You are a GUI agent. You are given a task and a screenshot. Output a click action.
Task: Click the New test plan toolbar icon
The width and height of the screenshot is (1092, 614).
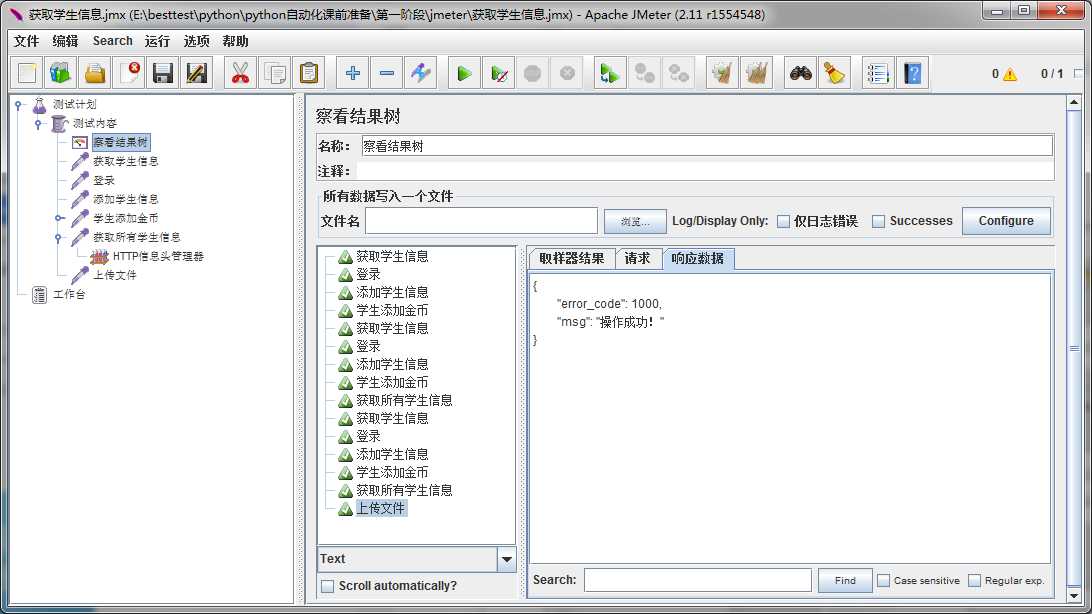tap(26, 73)
